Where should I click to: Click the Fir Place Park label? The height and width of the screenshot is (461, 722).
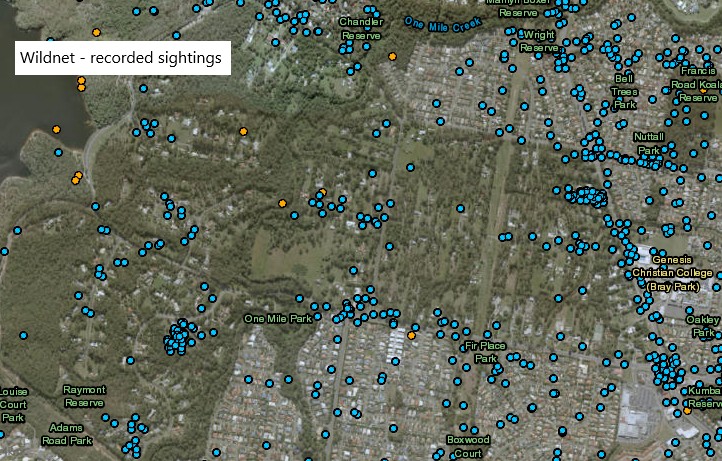tap(485, 352)
